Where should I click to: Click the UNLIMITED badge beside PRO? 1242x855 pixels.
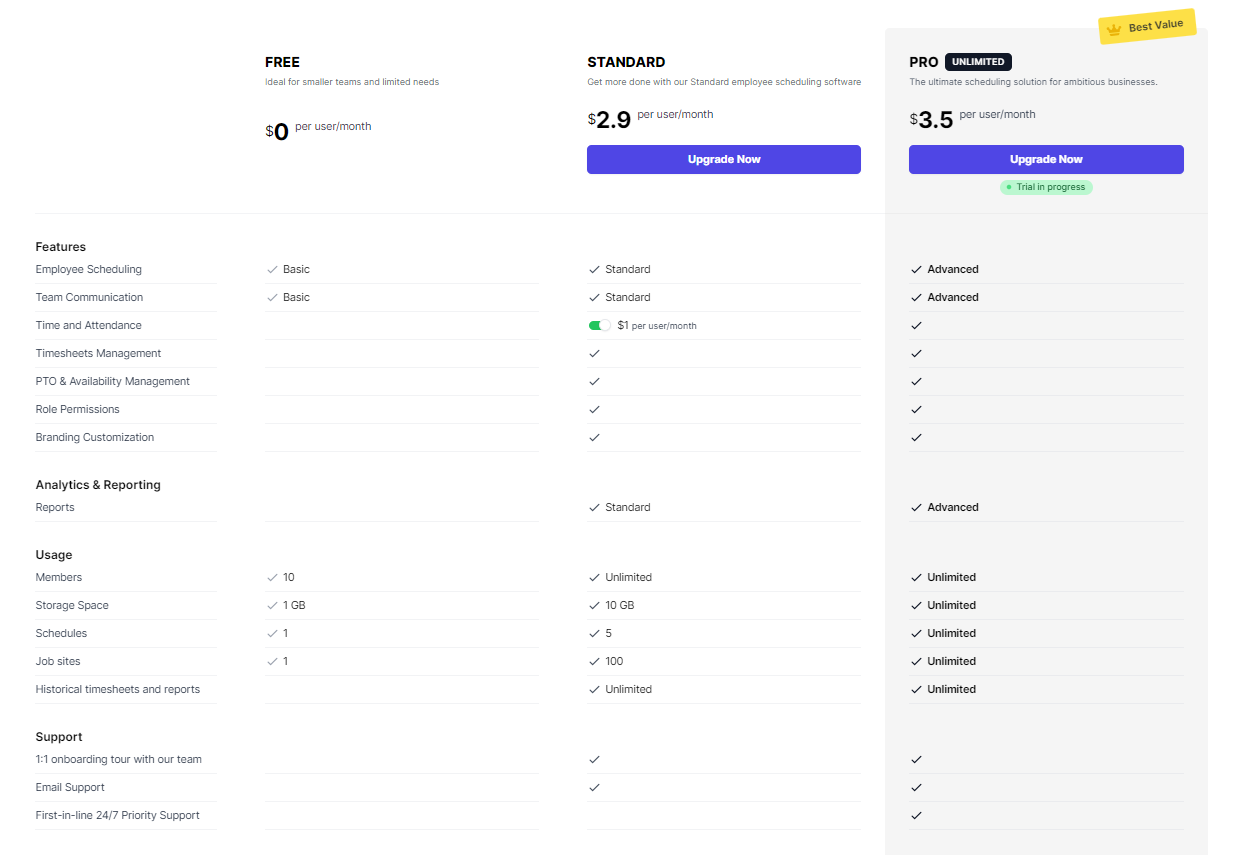[x=978, y=62]
